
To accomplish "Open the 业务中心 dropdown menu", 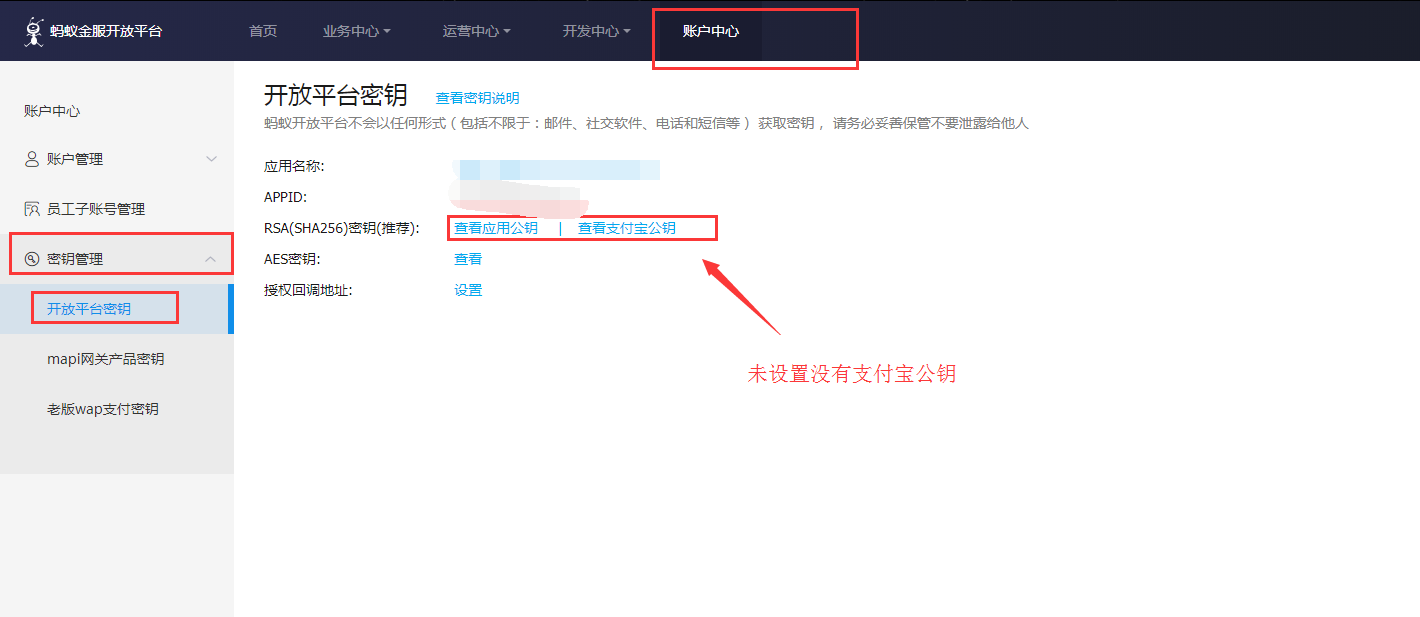I will coord(356,31).
